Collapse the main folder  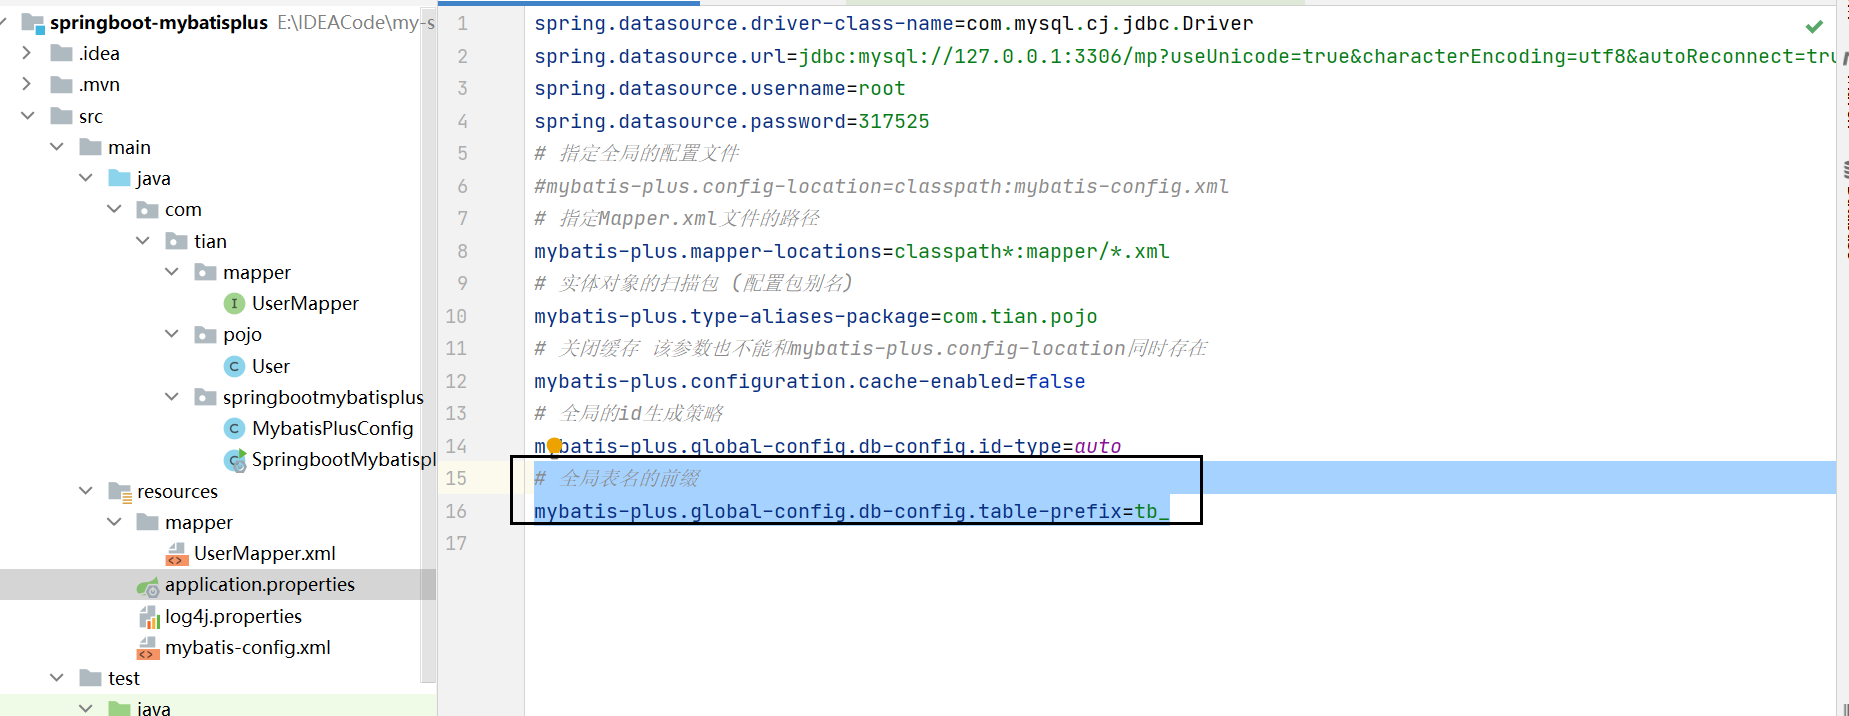click(56, 147)
